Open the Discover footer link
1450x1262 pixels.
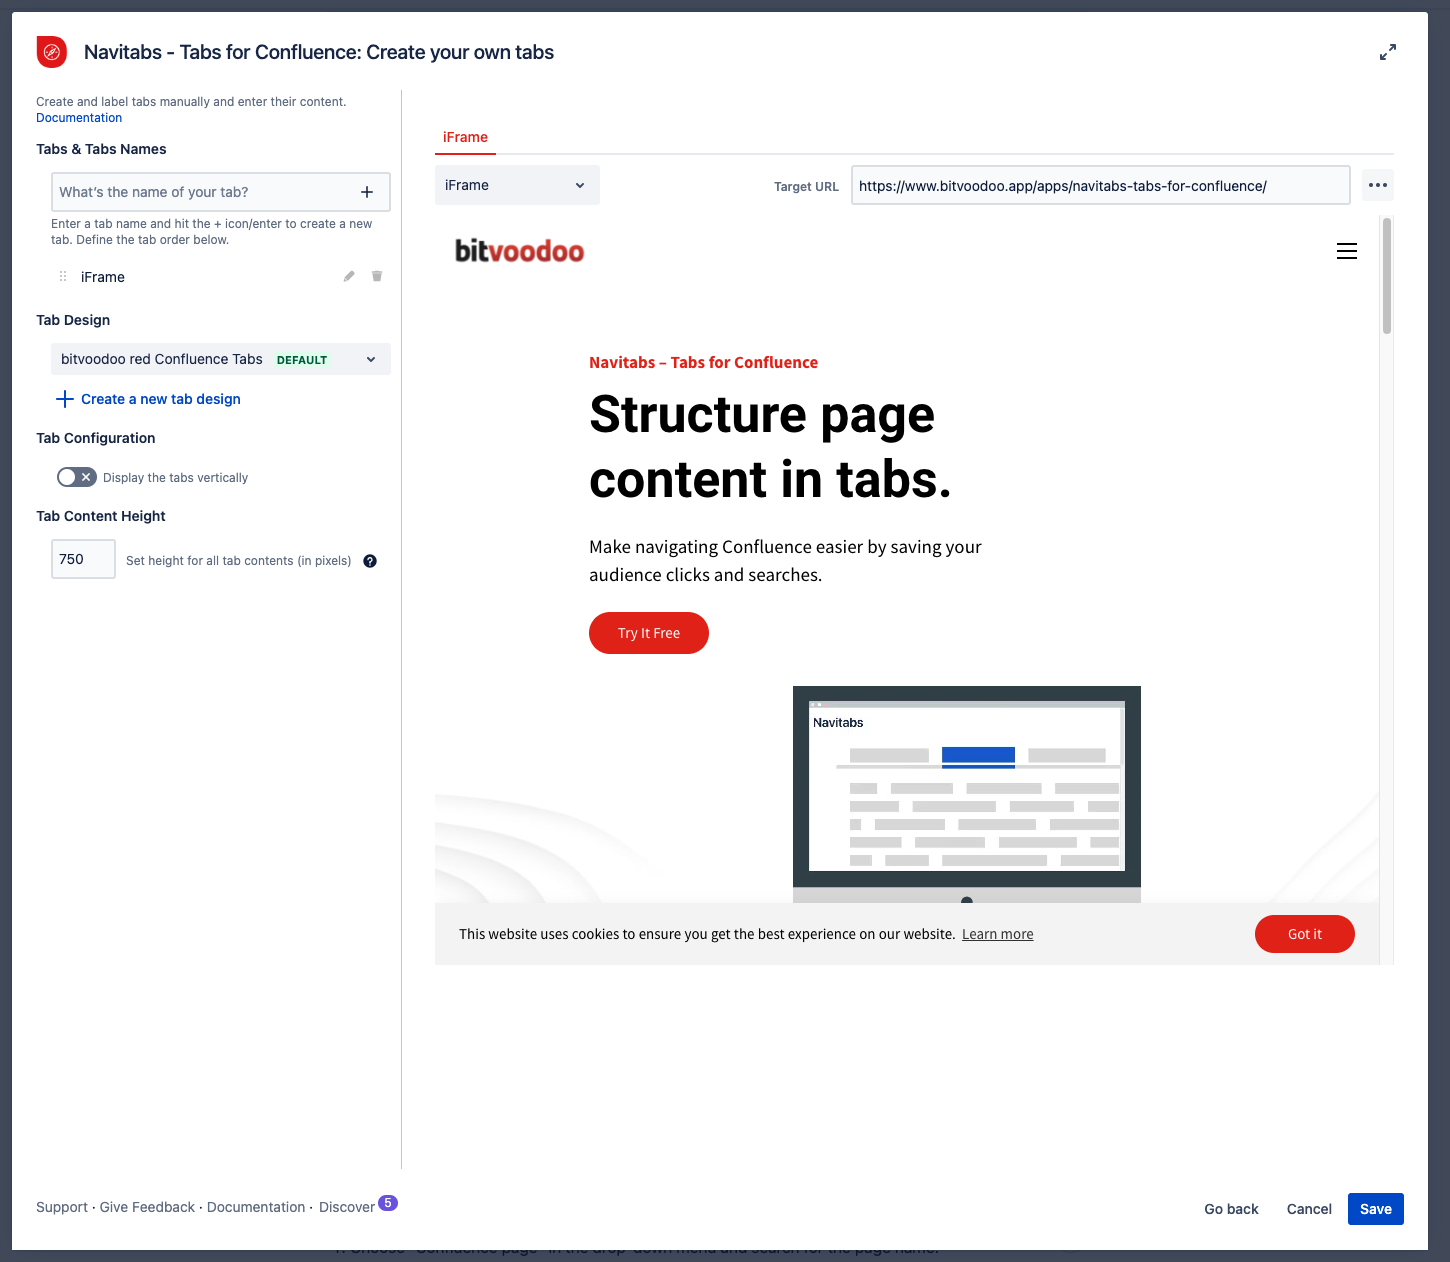347,1207
